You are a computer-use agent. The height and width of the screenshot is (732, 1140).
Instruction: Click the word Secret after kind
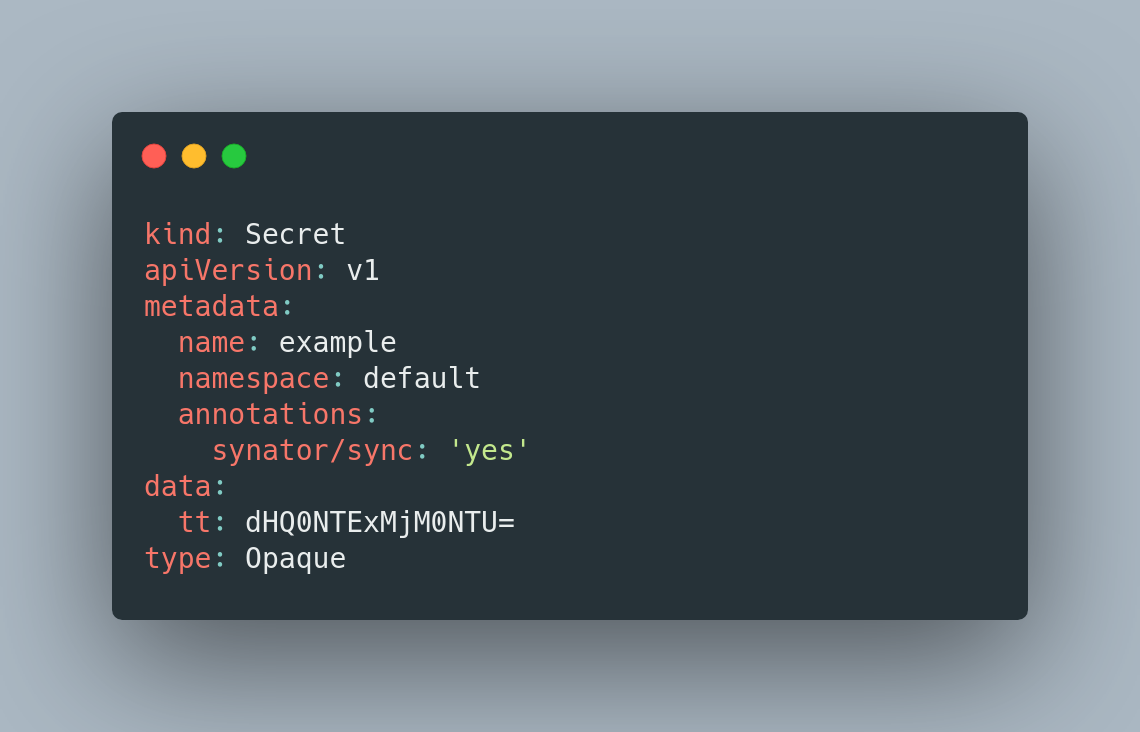(295, 234)
